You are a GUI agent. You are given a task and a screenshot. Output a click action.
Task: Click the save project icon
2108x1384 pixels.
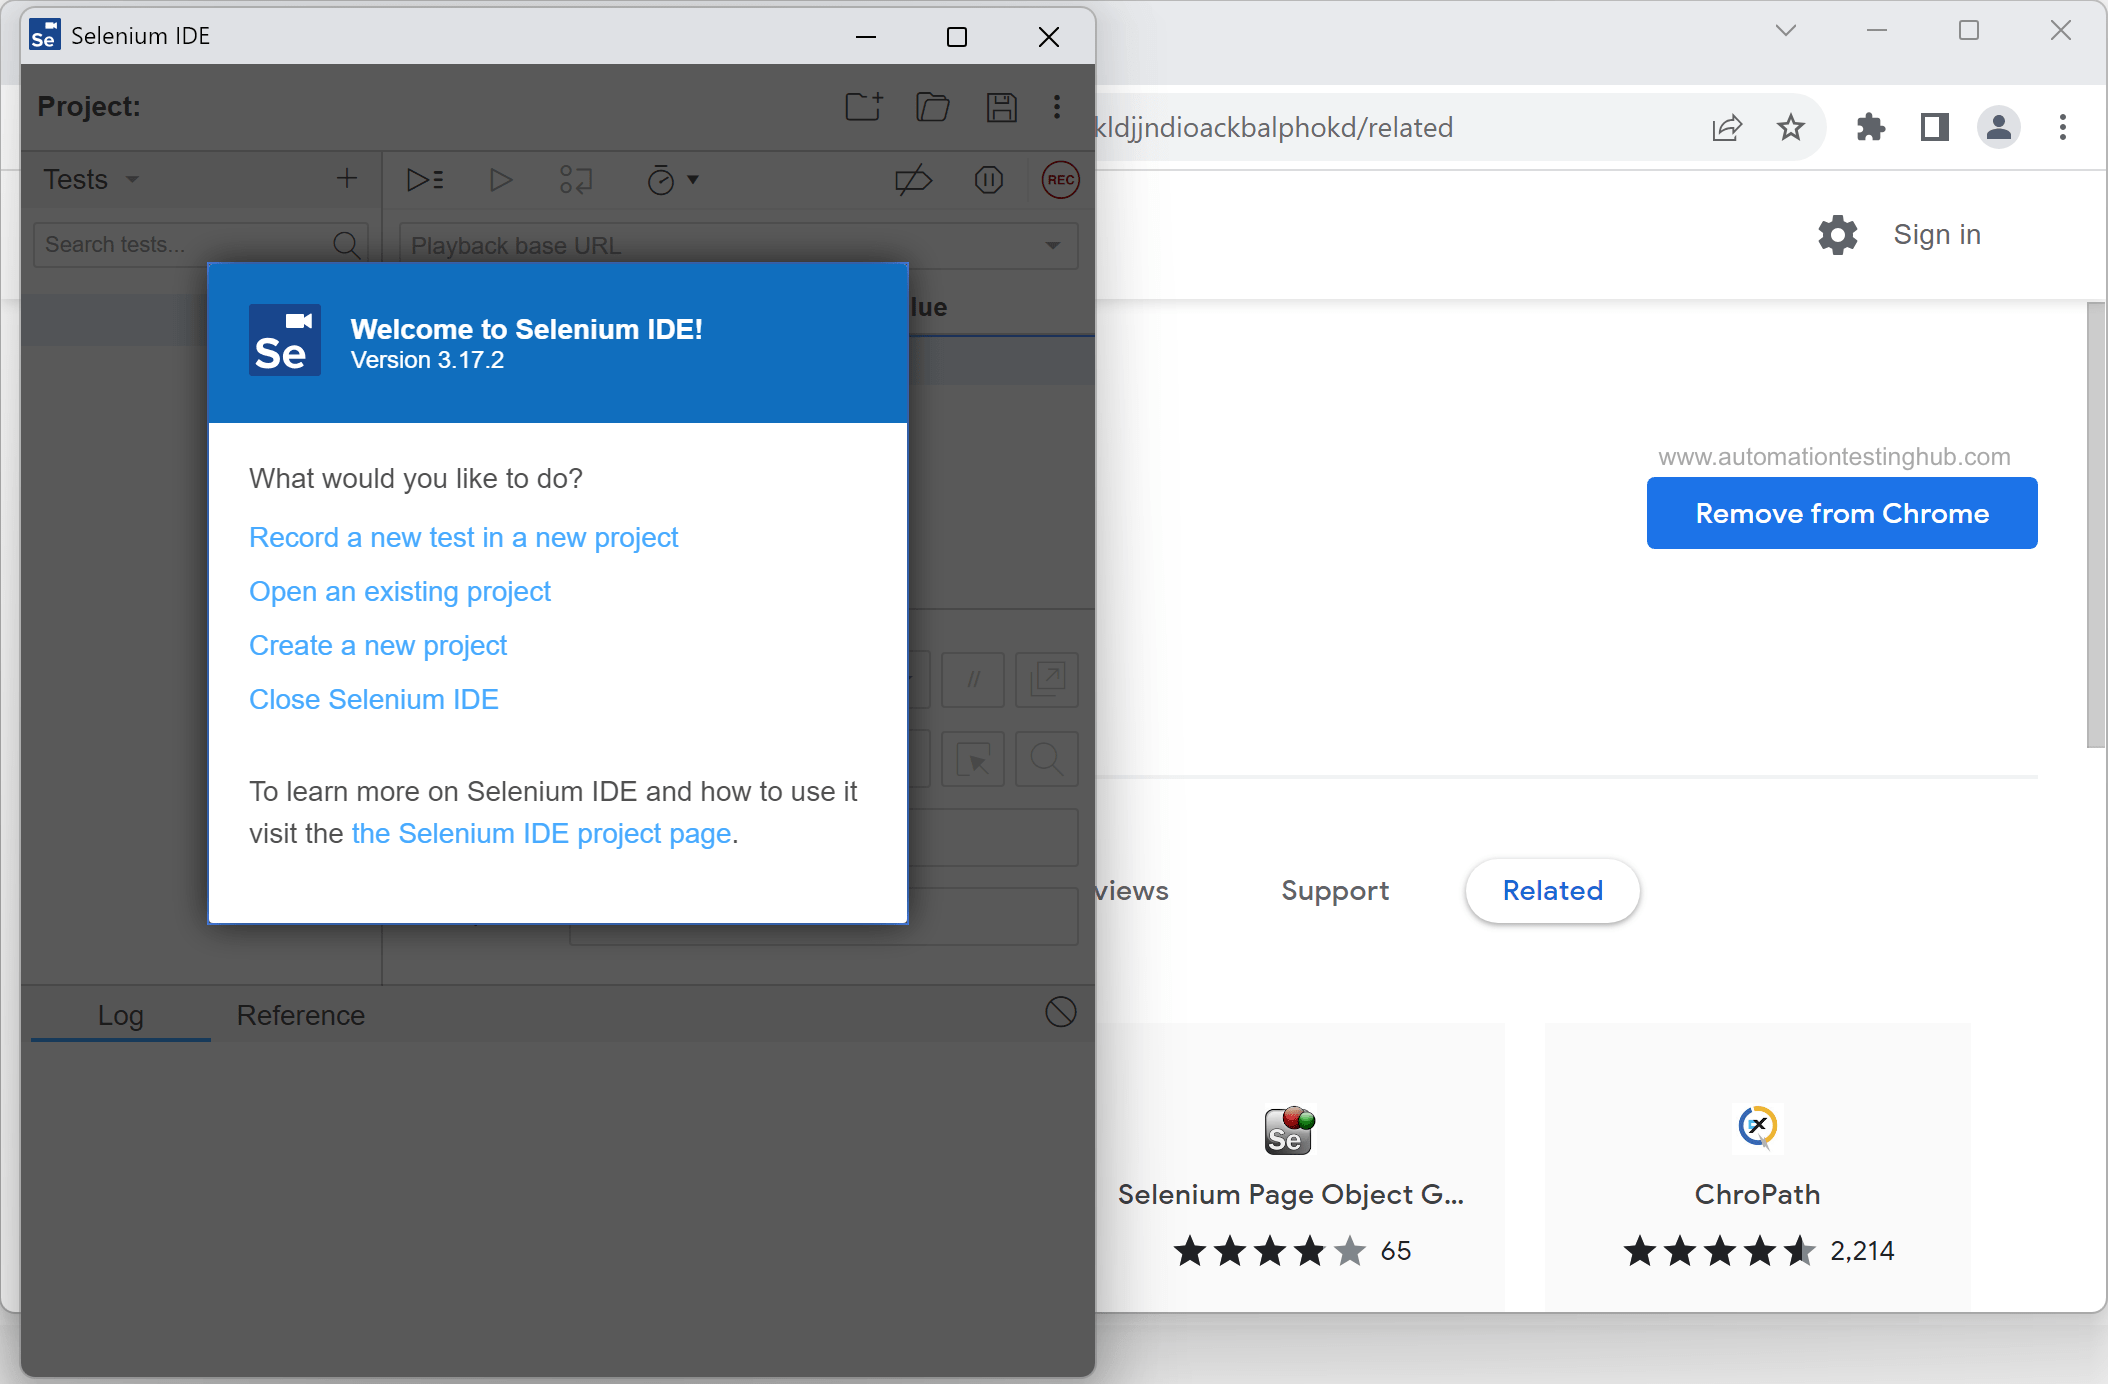pos(1001,107)
